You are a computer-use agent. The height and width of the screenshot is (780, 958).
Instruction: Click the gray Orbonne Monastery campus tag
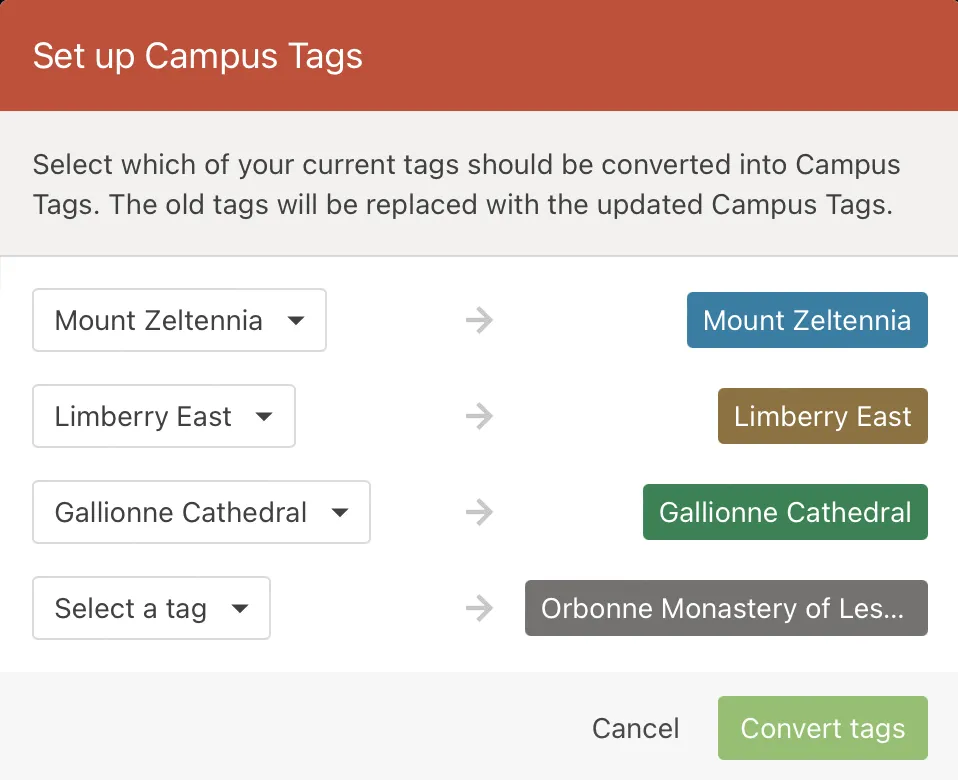[726, 609]
